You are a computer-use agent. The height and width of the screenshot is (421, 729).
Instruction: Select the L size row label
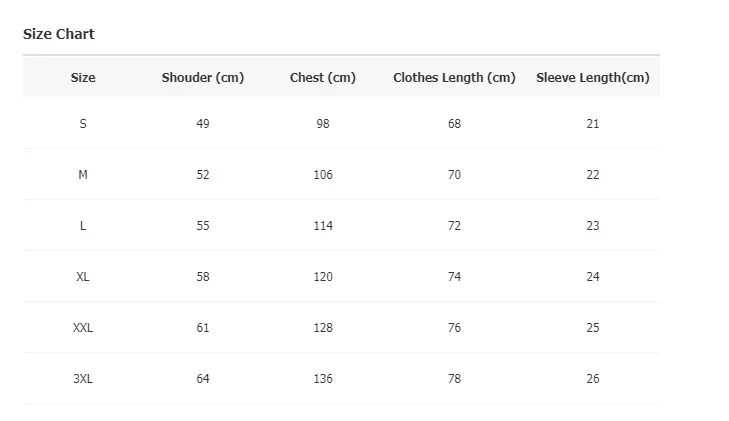pos(83,226)
